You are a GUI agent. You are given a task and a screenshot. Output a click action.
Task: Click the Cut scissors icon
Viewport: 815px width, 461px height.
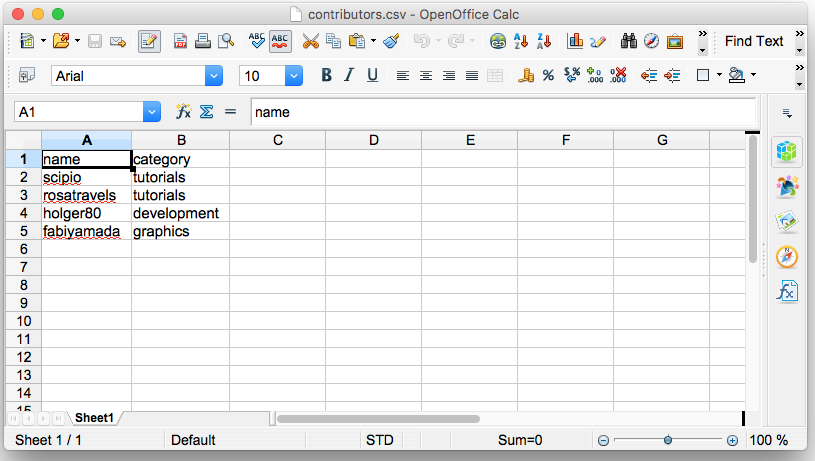tap(310, 41)
